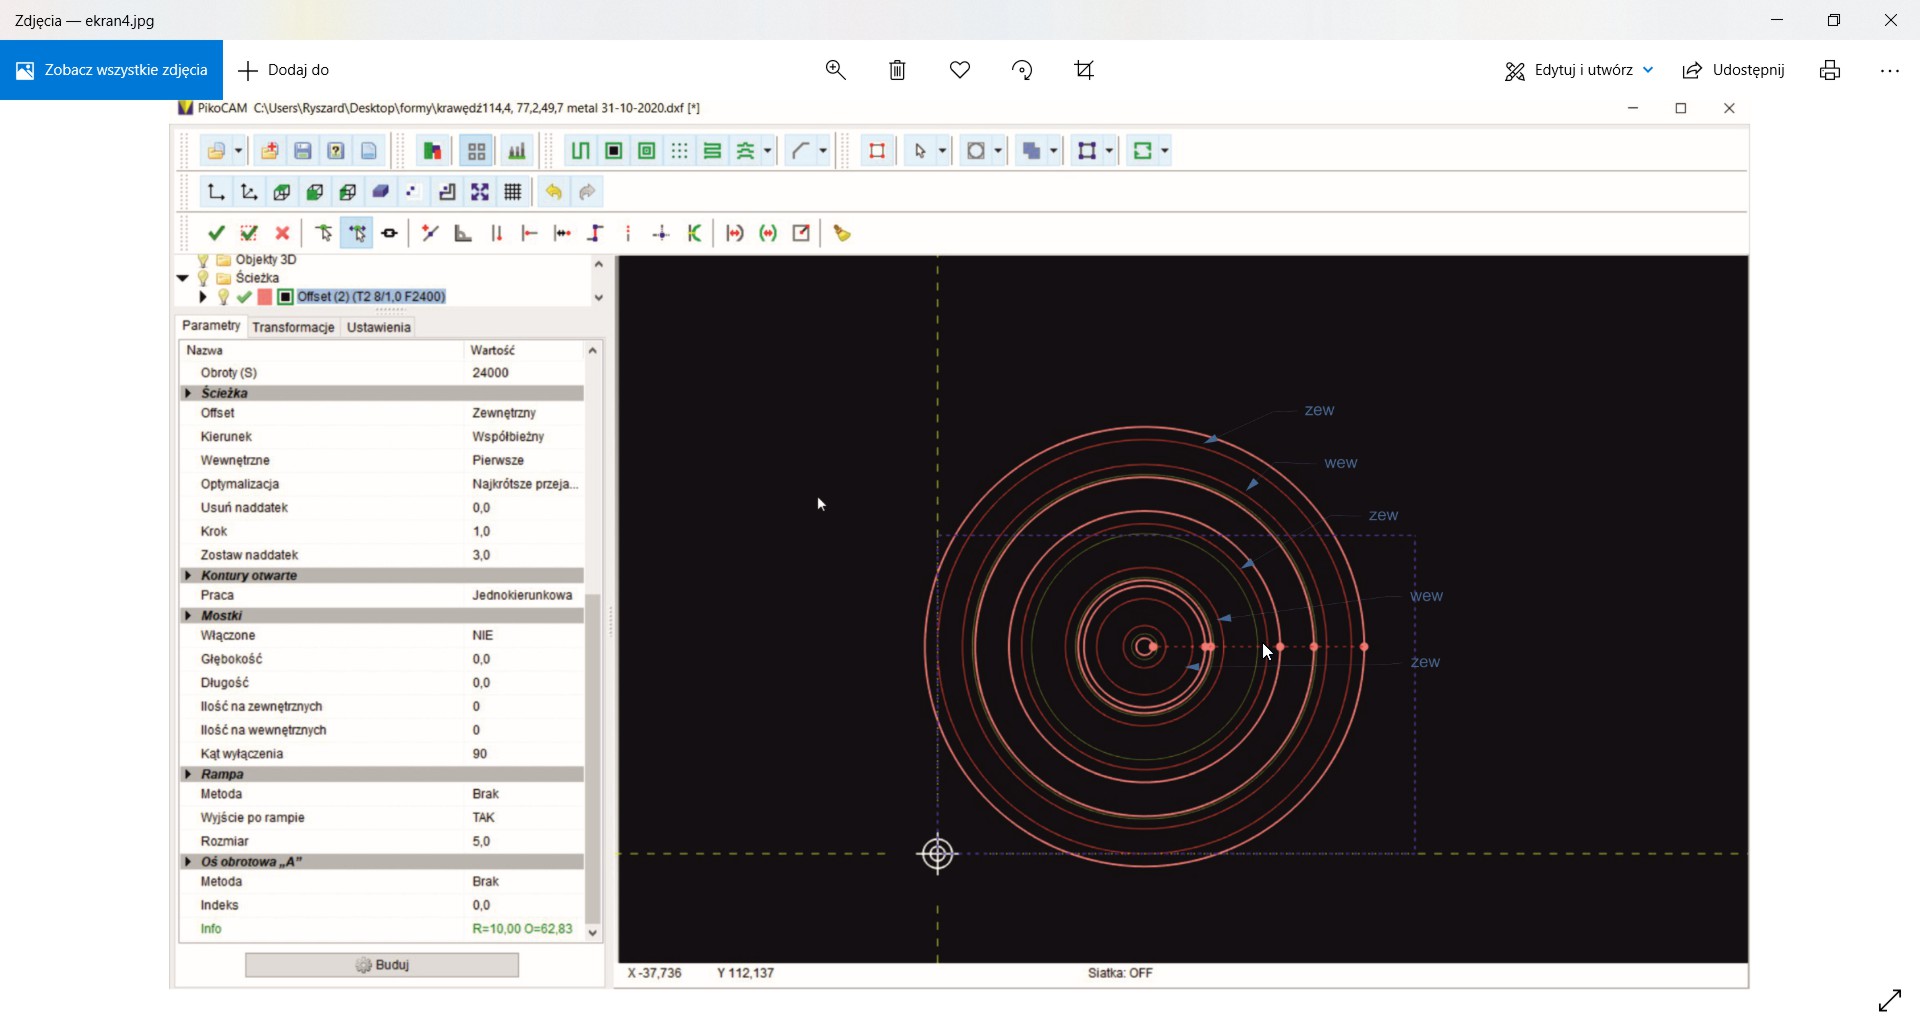Open the dropdown beside the blue-cornered transform box tool
The width and height of the screenshot is (1920, 1030).
coord(1110,152)
